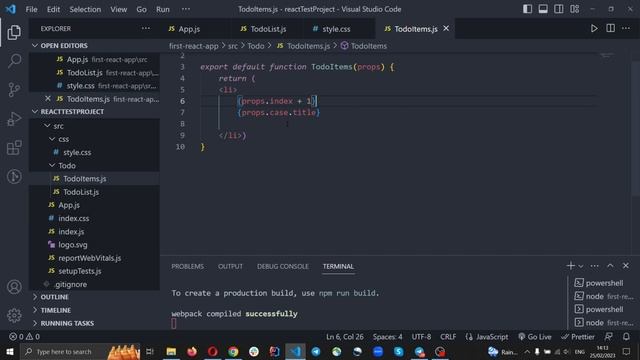
Task: Click the Windows Start button
Action: 9,351
